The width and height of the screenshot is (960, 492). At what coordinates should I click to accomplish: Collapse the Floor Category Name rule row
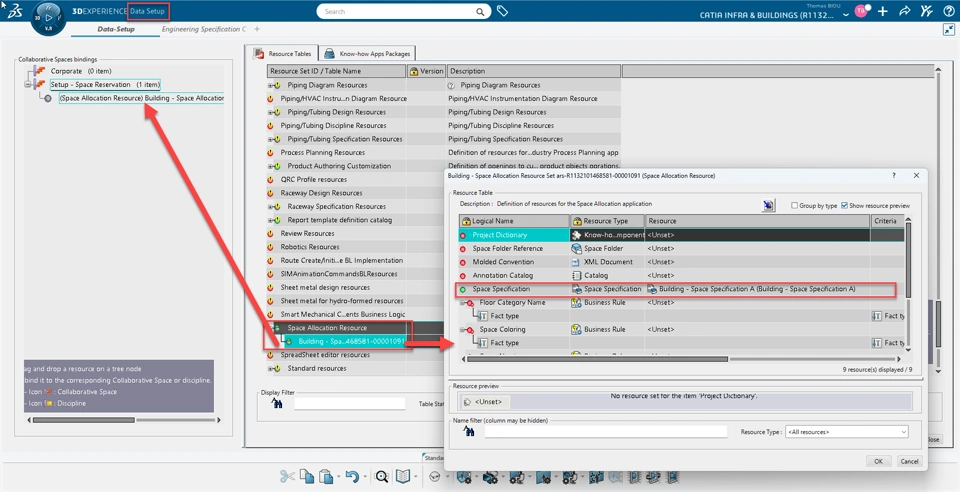click(x=463, y=302)
